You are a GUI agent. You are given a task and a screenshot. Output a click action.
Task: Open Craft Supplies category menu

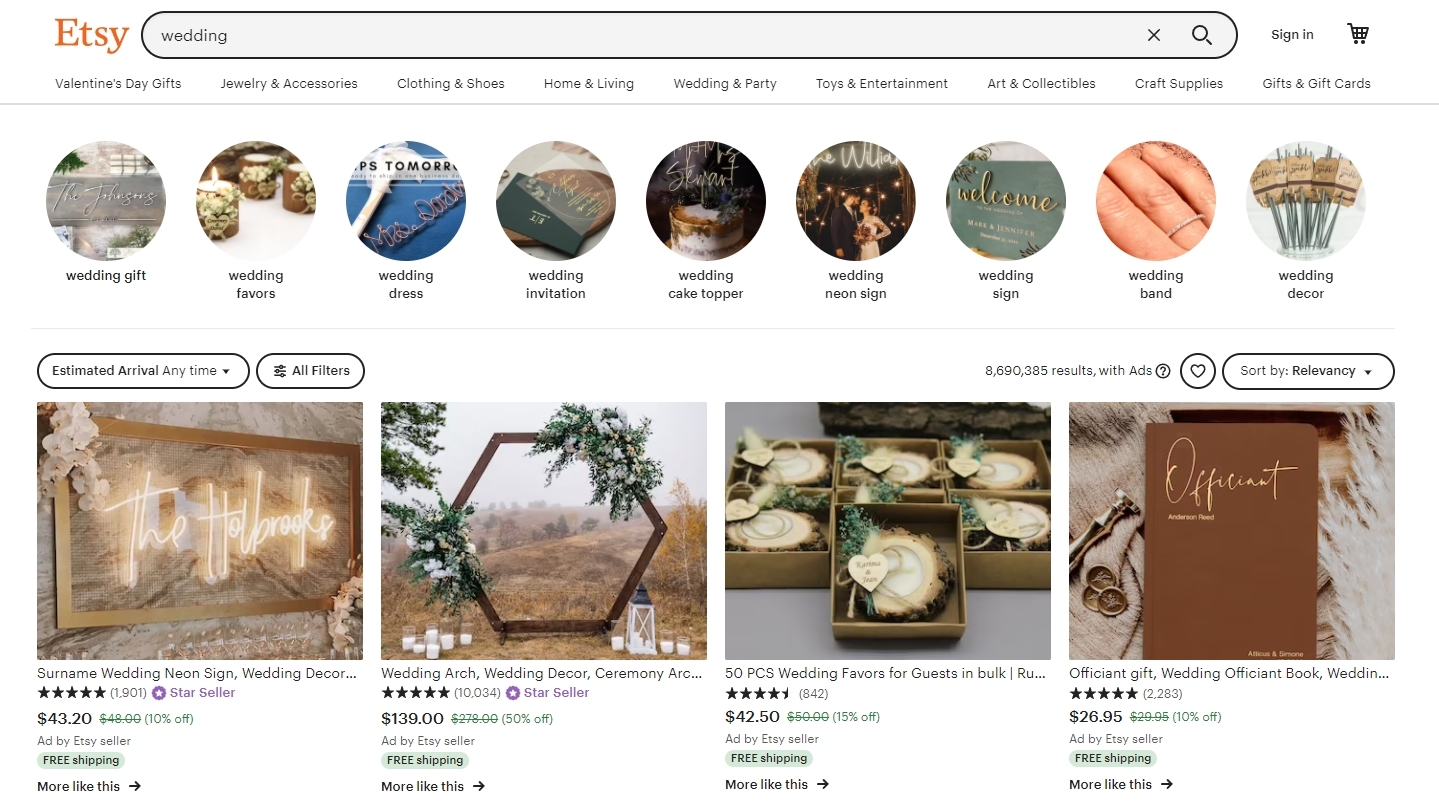point(1178,84)
